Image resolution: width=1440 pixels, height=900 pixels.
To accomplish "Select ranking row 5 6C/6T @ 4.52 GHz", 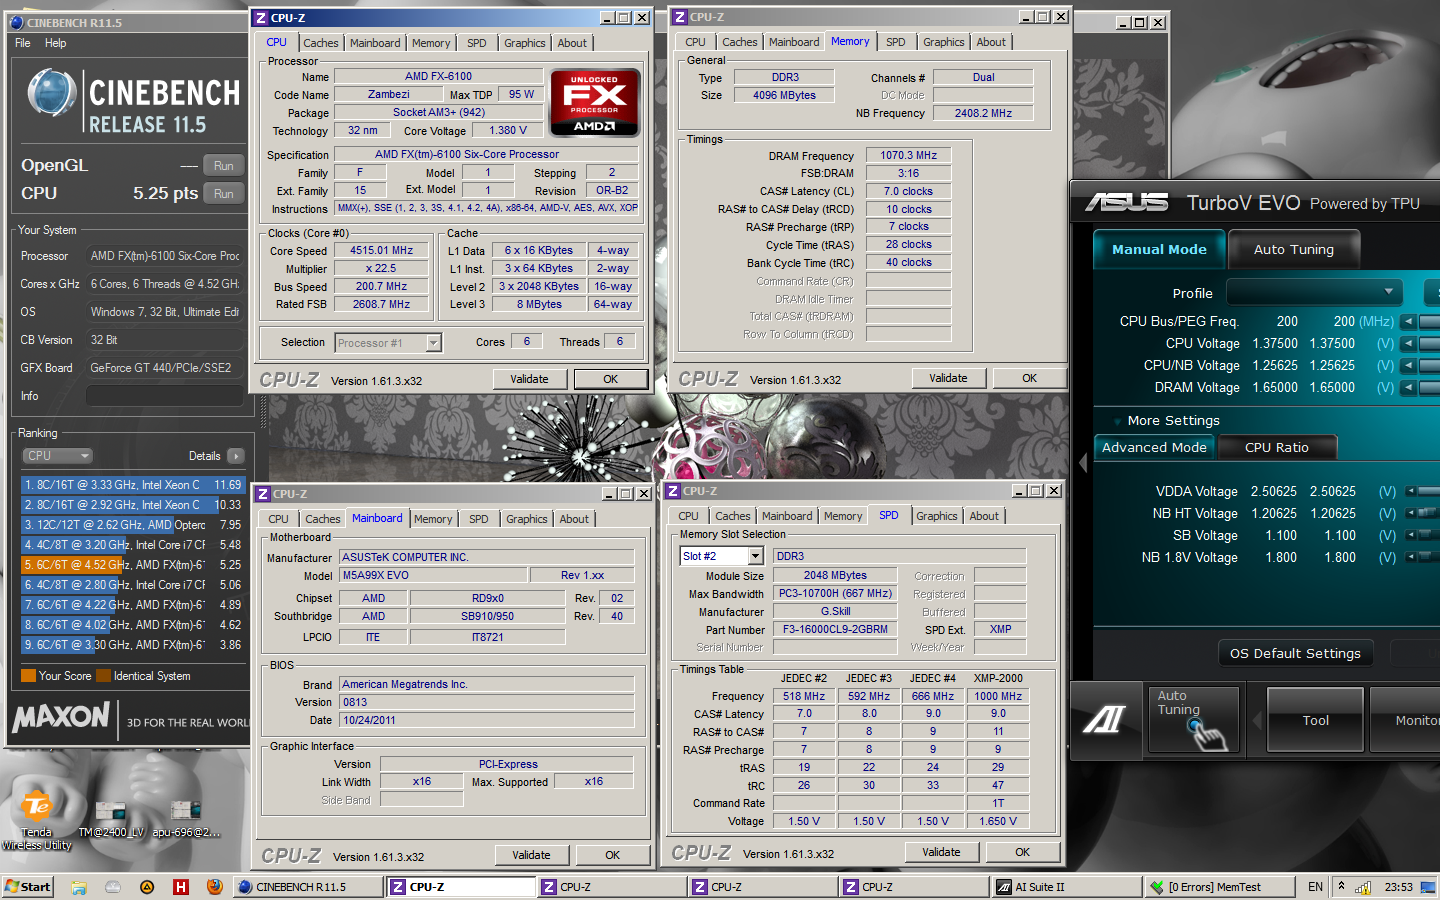I will click(x=132, y=565).
